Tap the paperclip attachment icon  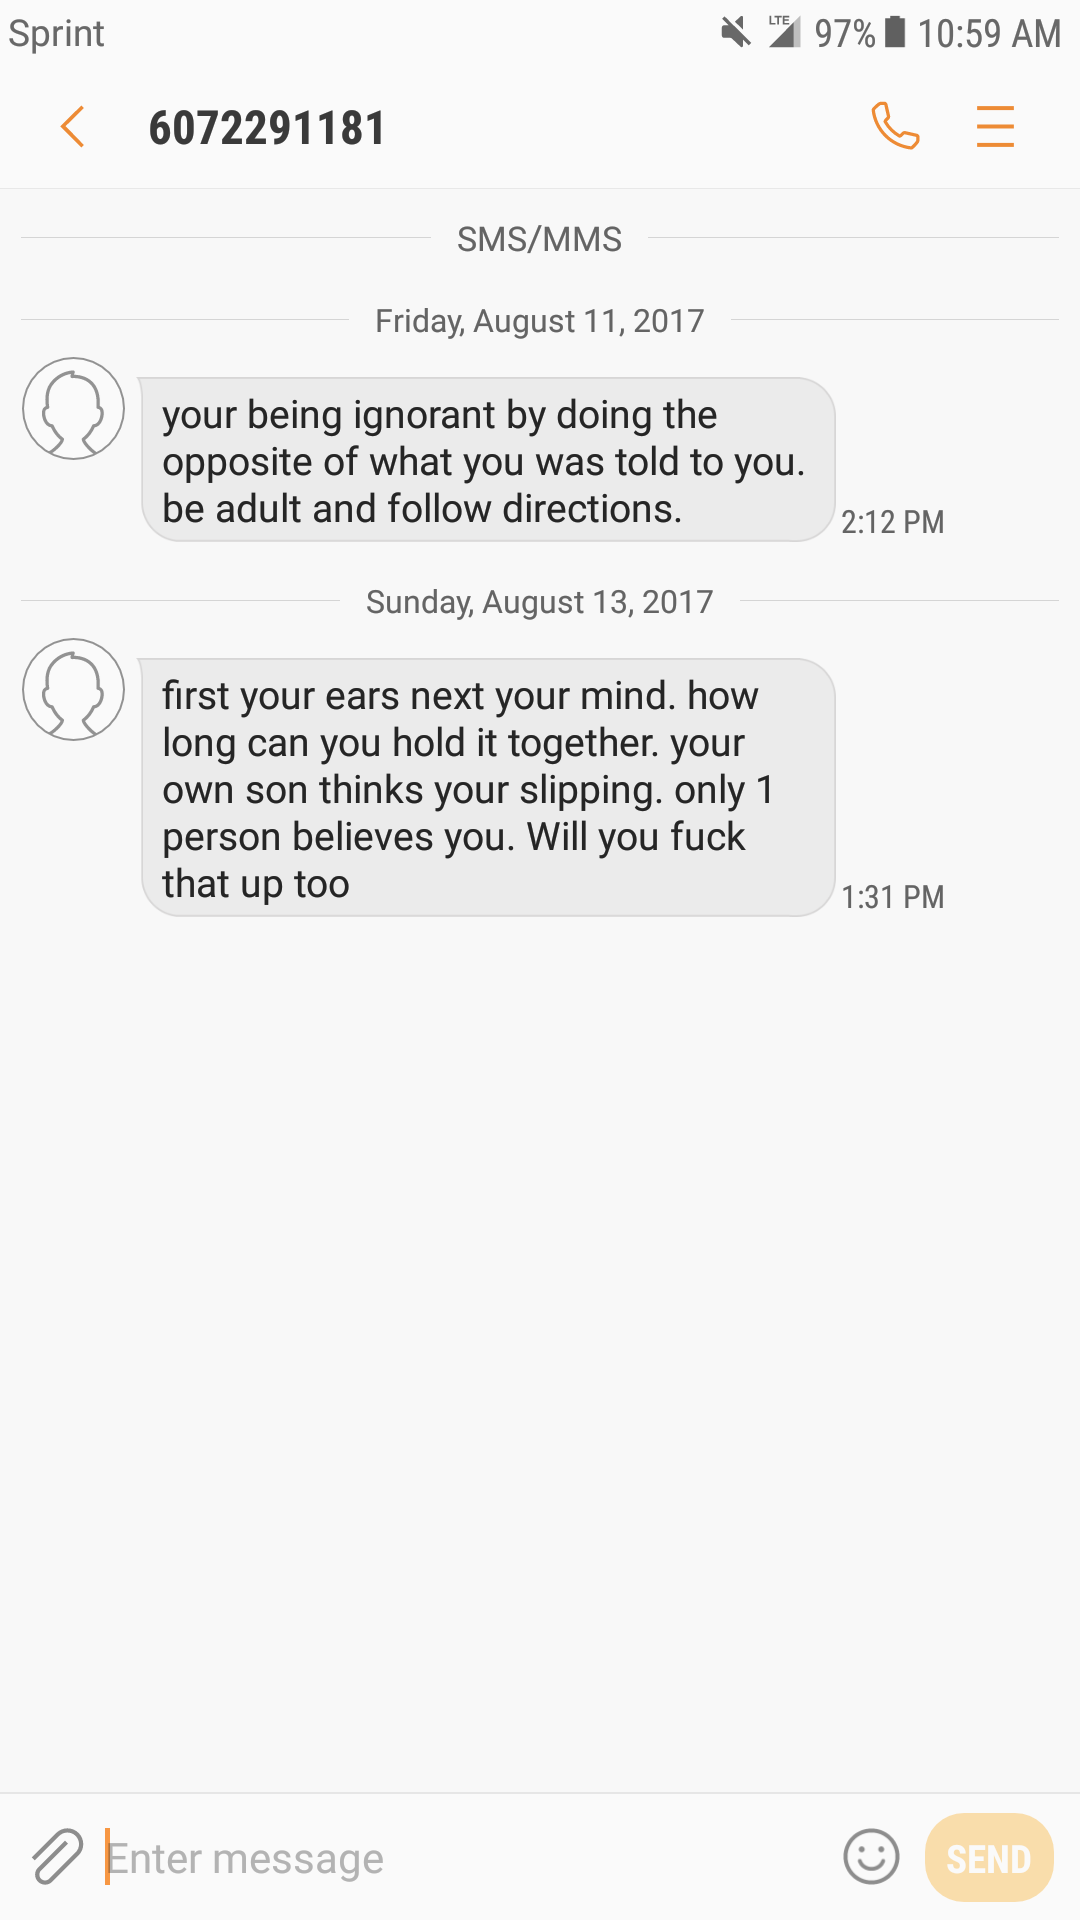[x=57, y=1857]
